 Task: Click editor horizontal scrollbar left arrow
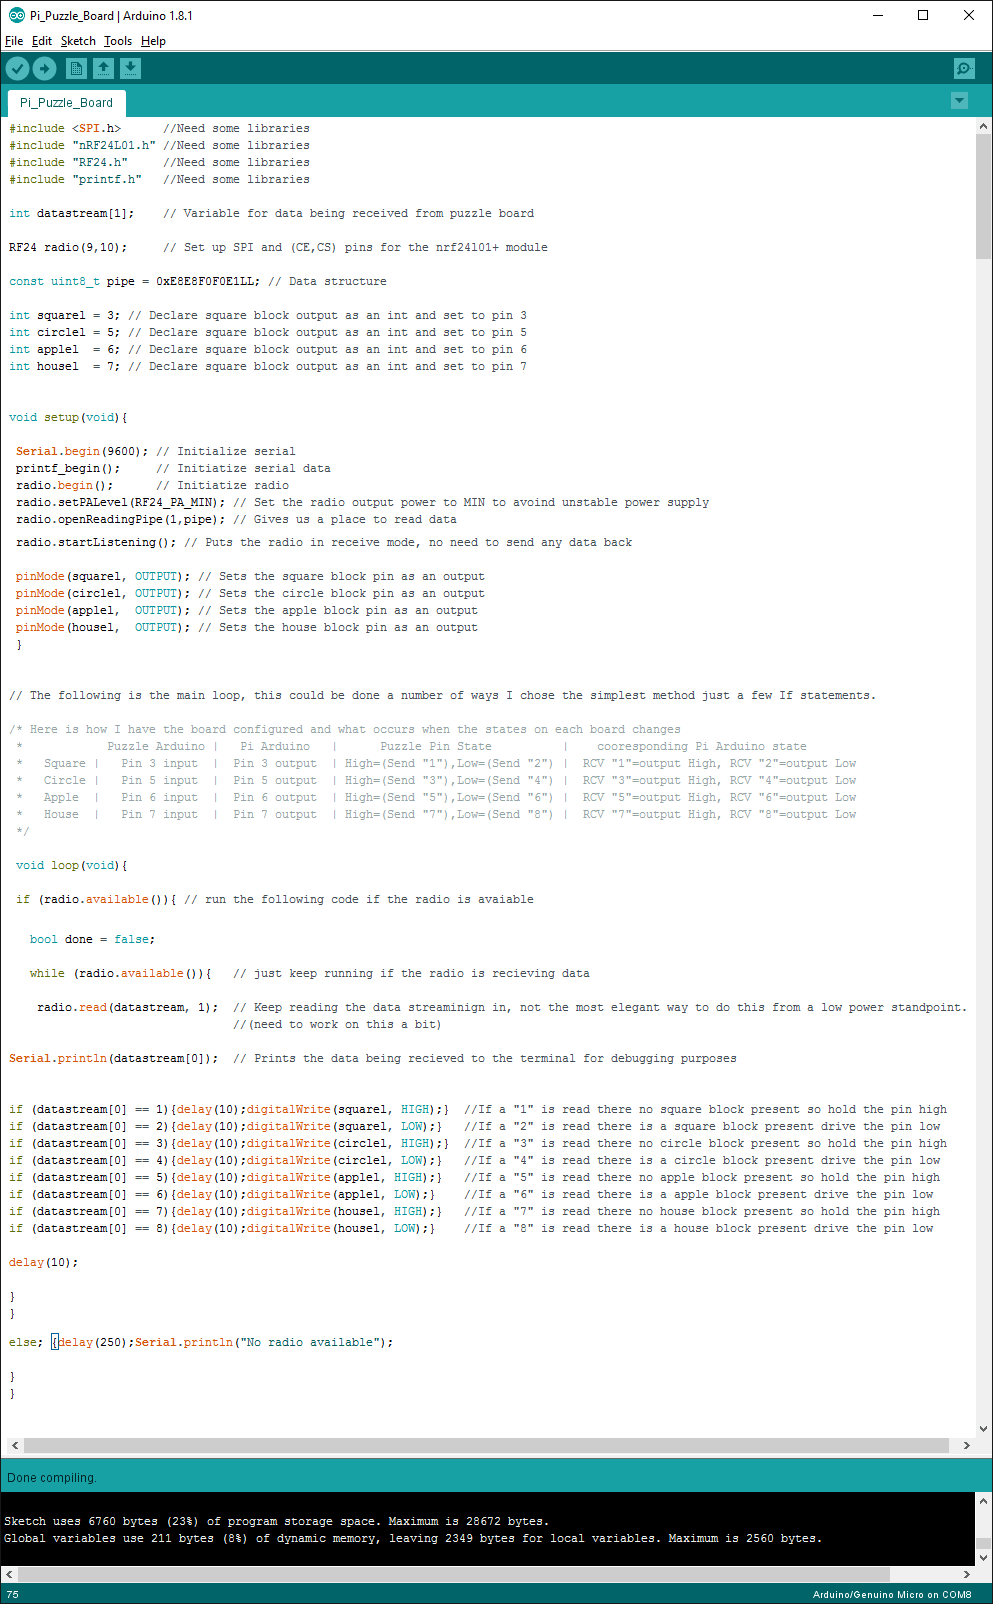[x=14, y=1445]
